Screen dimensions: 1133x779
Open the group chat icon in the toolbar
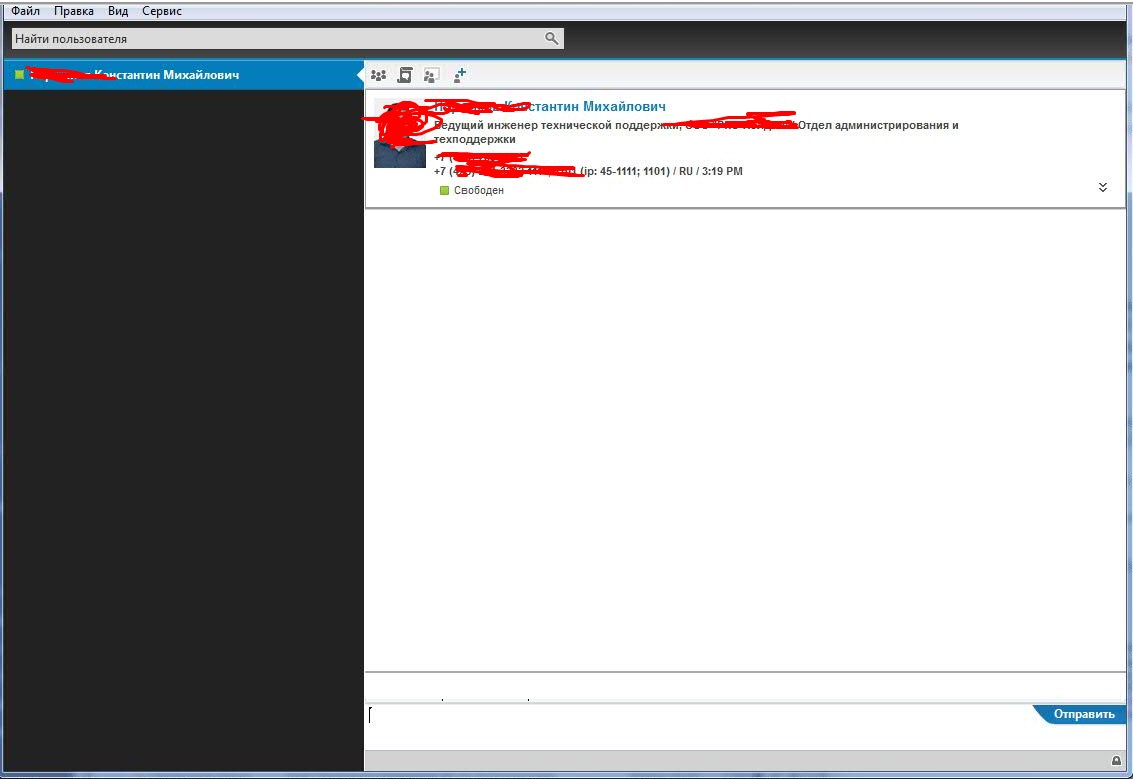tap(378, 74)
